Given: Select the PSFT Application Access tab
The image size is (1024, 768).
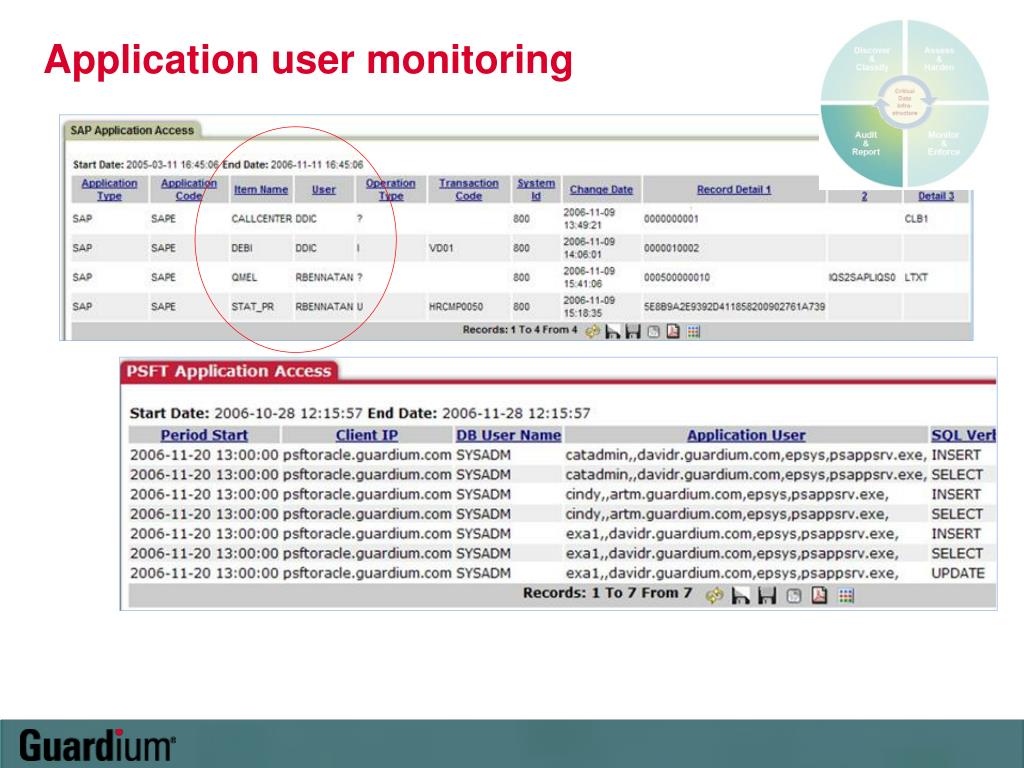Looking at the screenshot, I should click(x=229, y=371).
